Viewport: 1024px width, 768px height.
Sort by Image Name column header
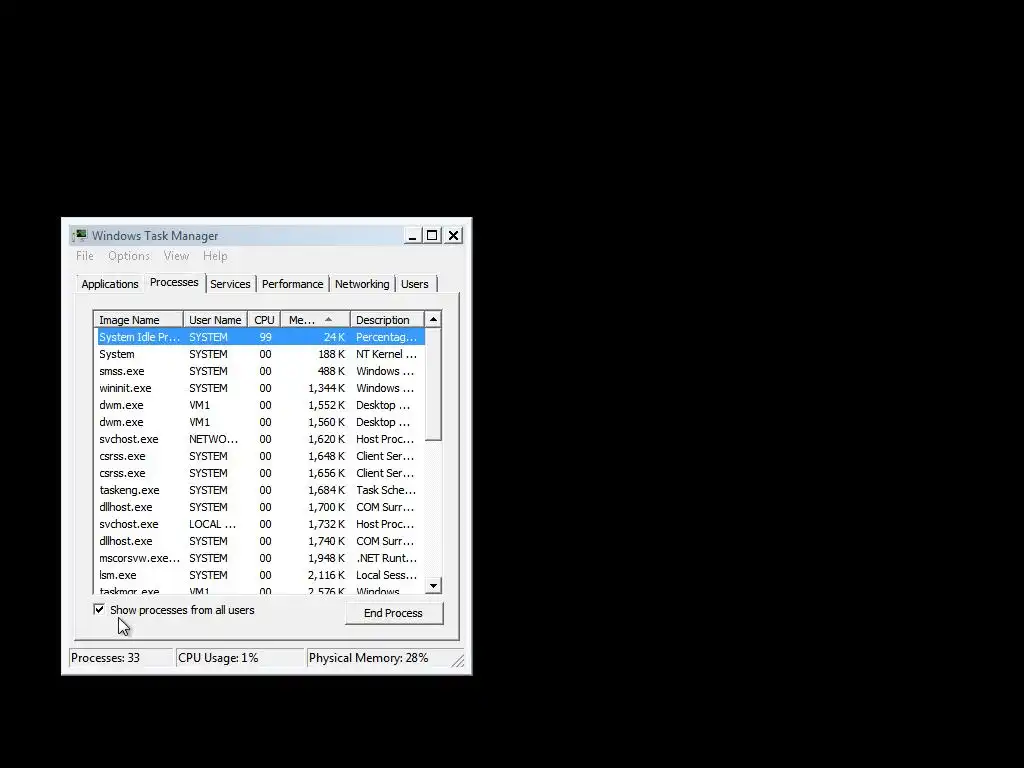138,320
